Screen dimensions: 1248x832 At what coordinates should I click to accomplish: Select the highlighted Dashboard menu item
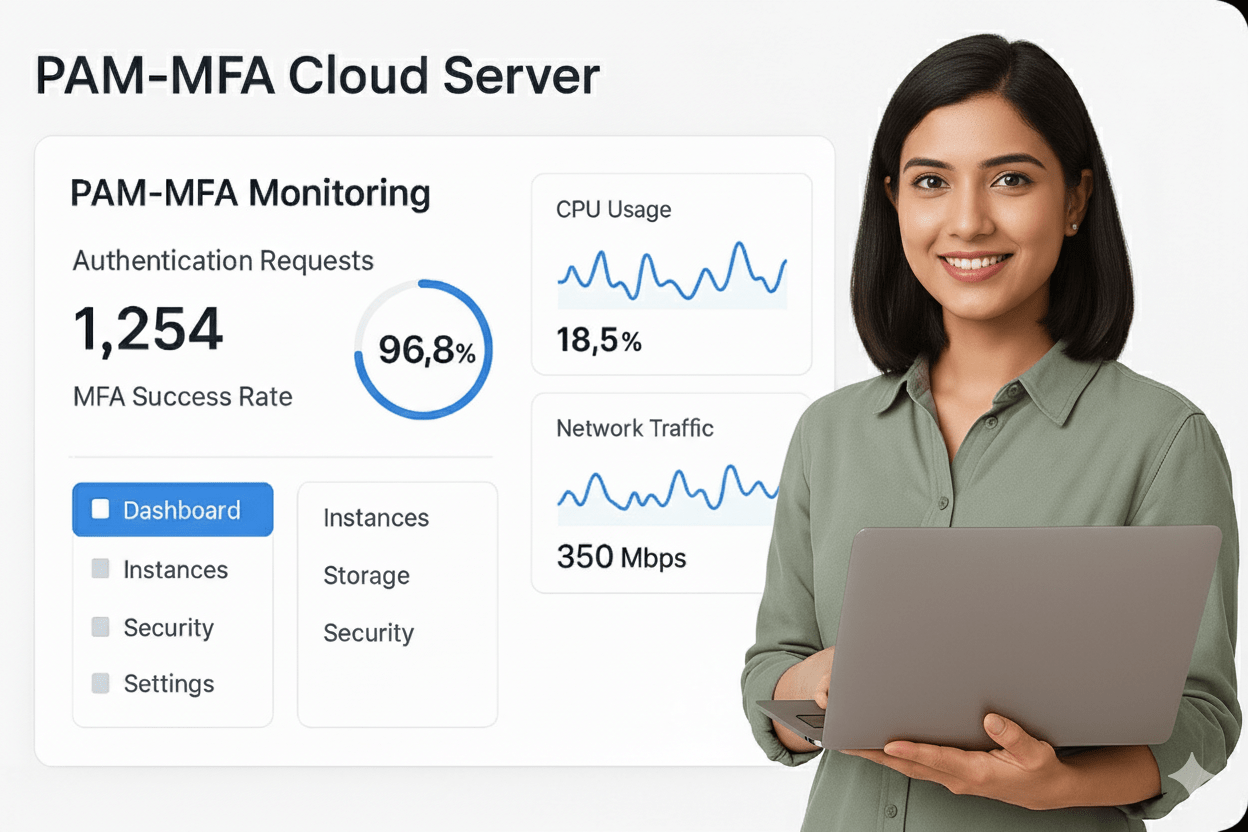(x=172, y=510)
